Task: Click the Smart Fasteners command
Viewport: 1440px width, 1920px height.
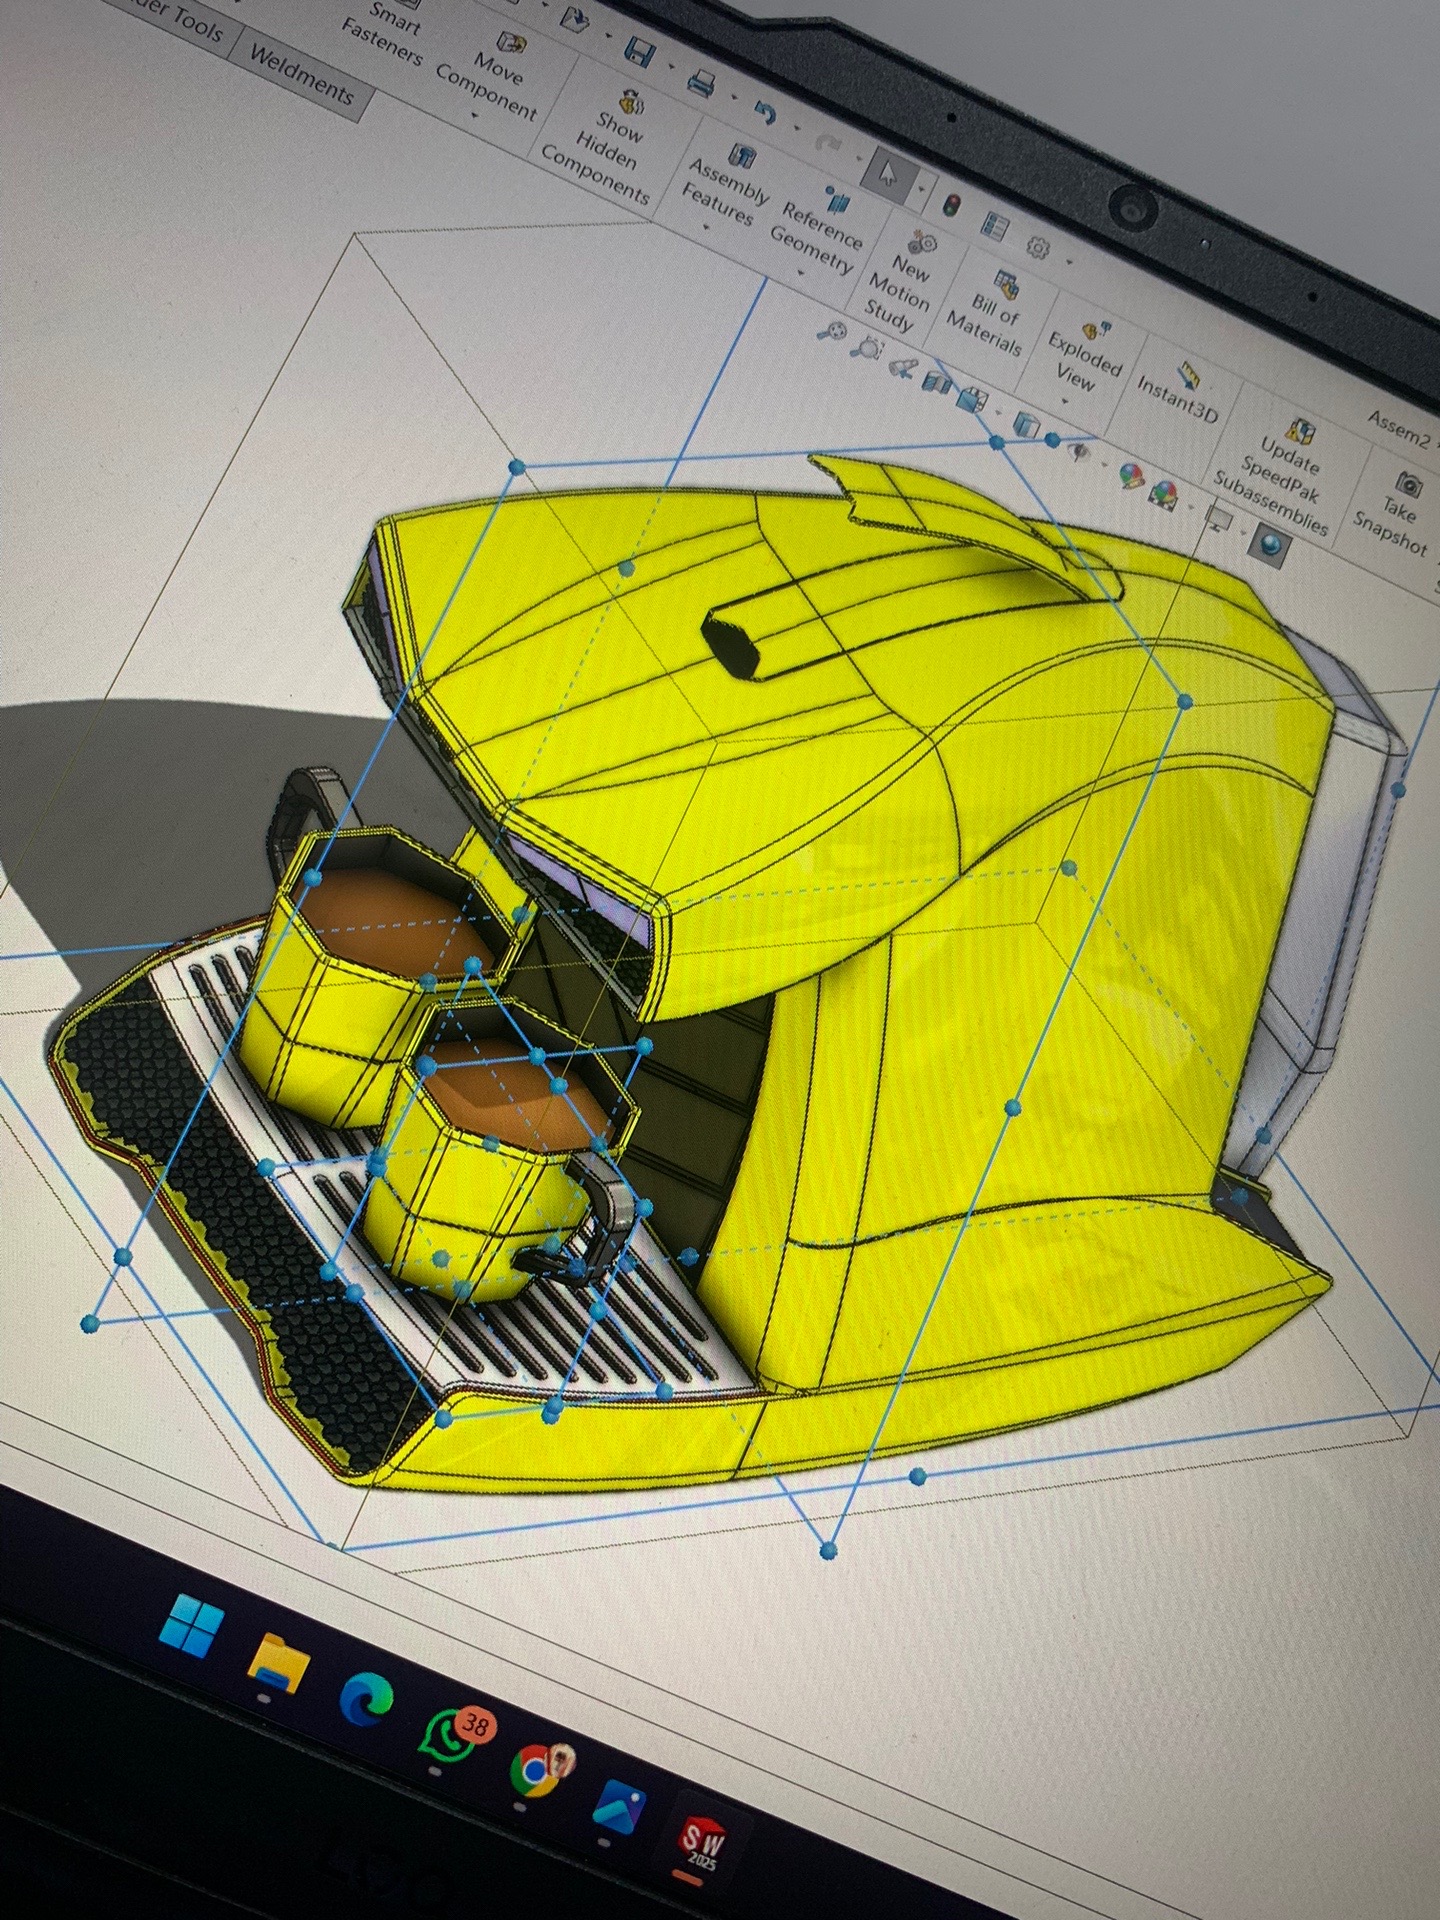Action: [x=385, y=32]
